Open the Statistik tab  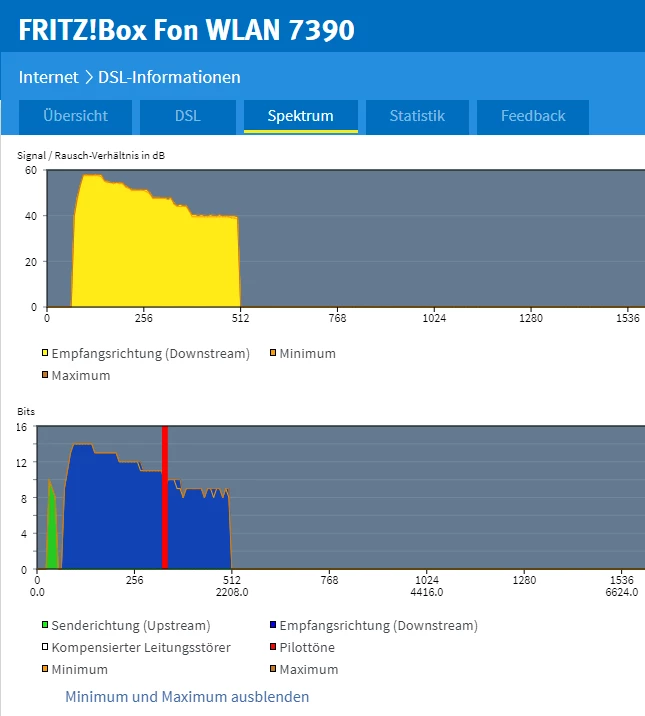(x=417, y=116)
